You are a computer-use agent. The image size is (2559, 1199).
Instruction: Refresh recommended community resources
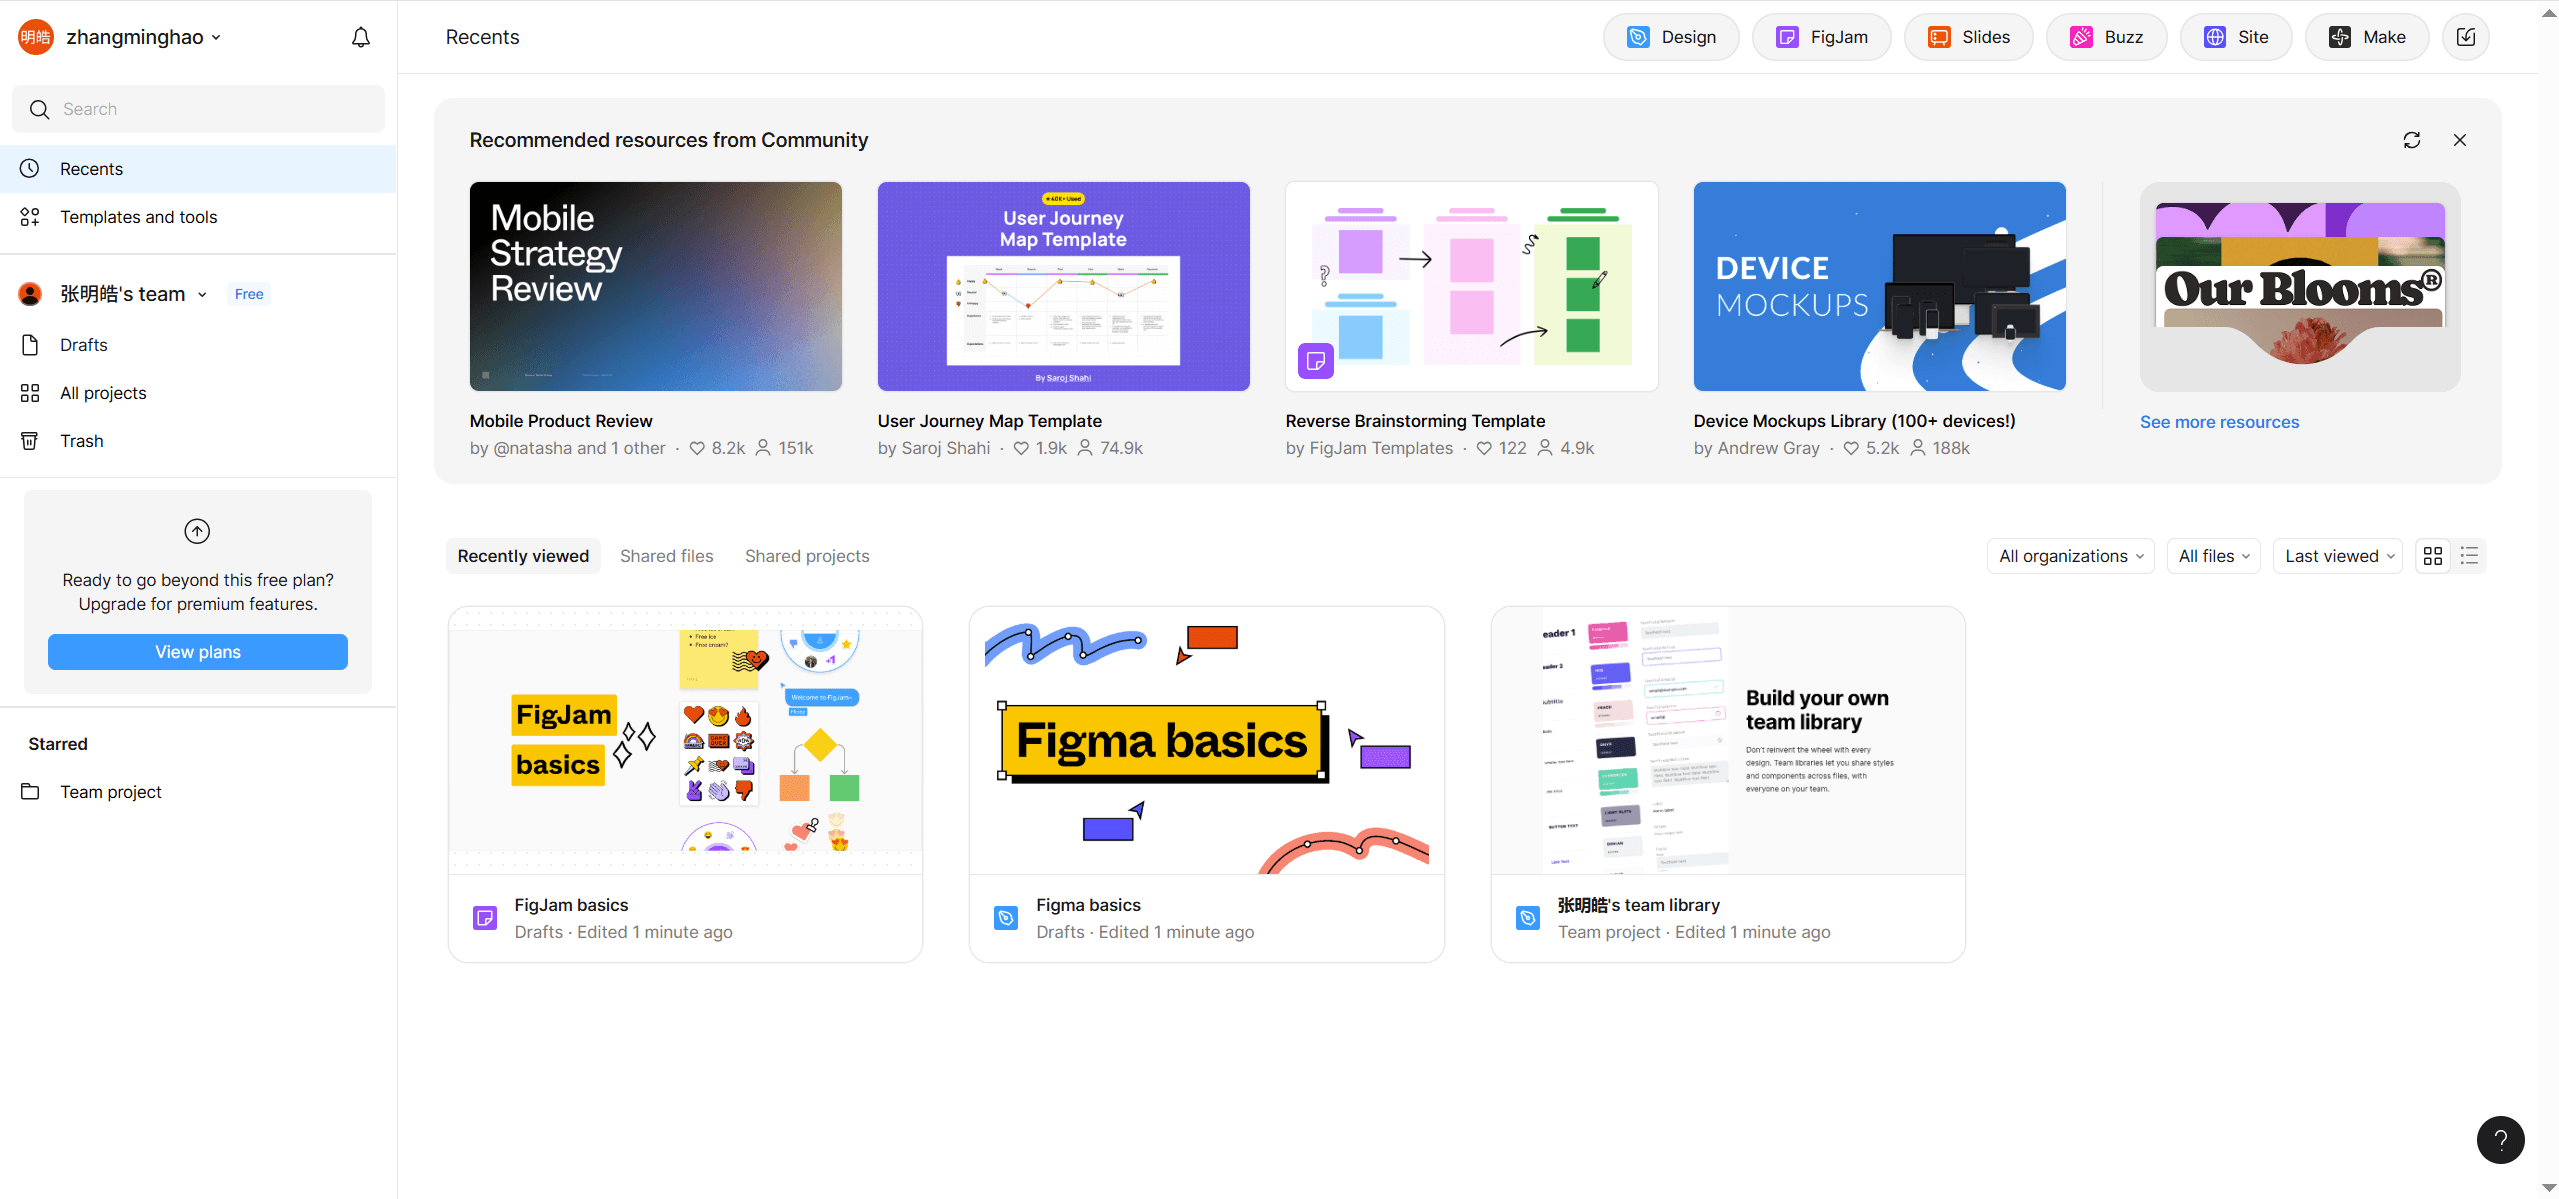[2411, 140]
